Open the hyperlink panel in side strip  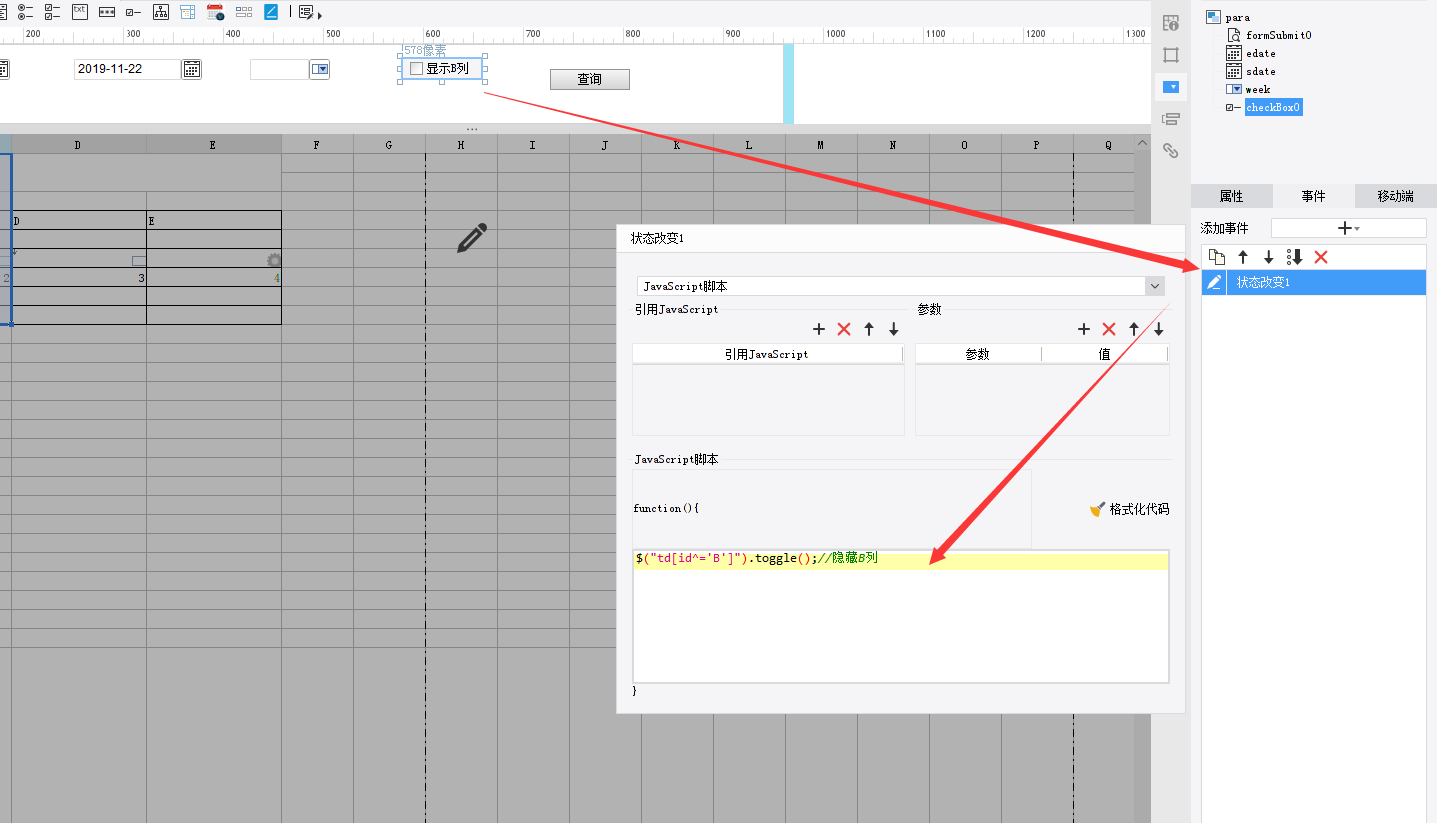1171,151
